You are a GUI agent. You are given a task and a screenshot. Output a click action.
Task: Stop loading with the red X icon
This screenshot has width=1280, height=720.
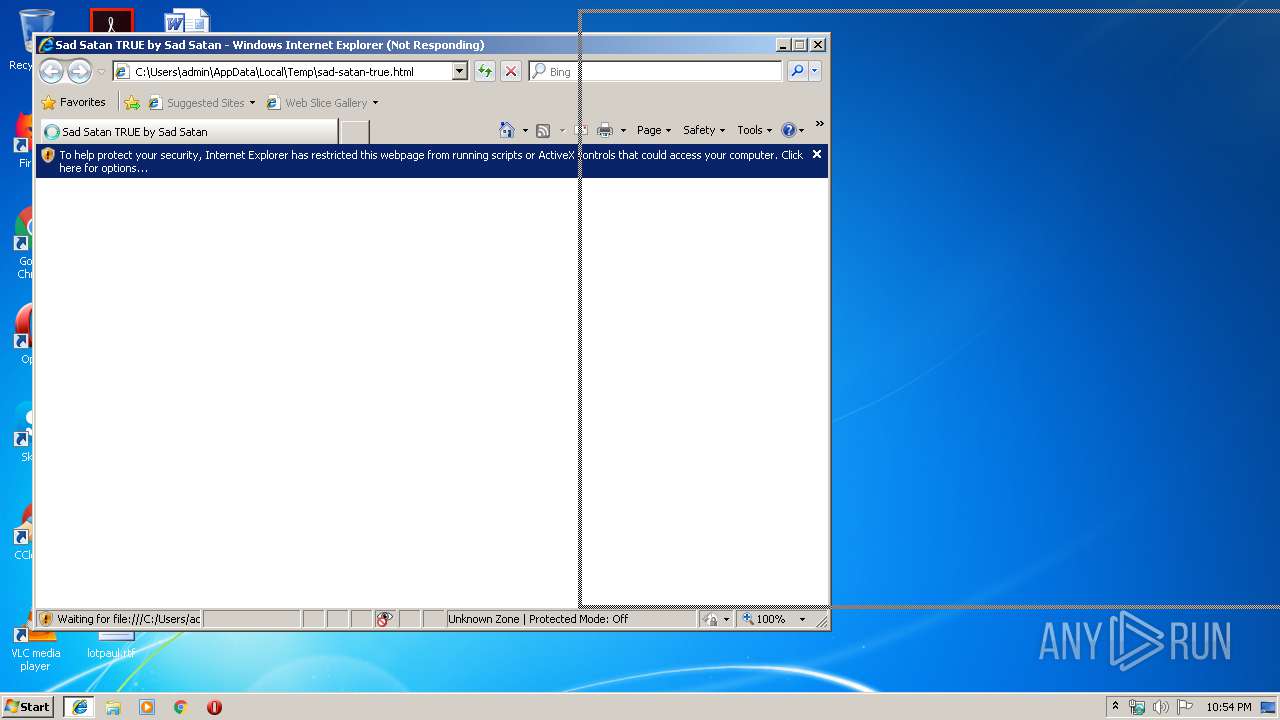[511, 71]
